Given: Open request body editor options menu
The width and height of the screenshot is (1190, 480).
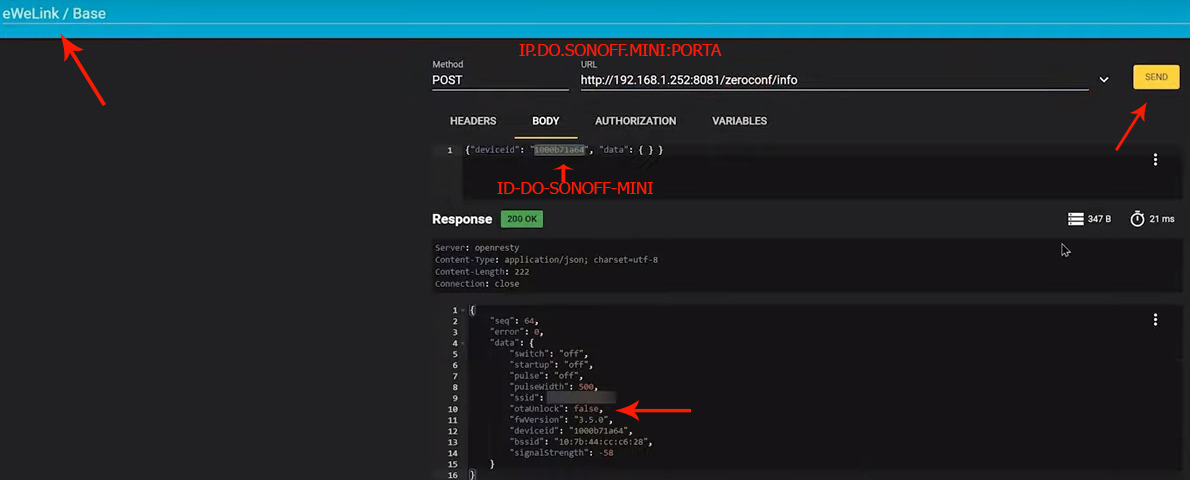Looking at the screenshot, I should [x=1155, y=159].
